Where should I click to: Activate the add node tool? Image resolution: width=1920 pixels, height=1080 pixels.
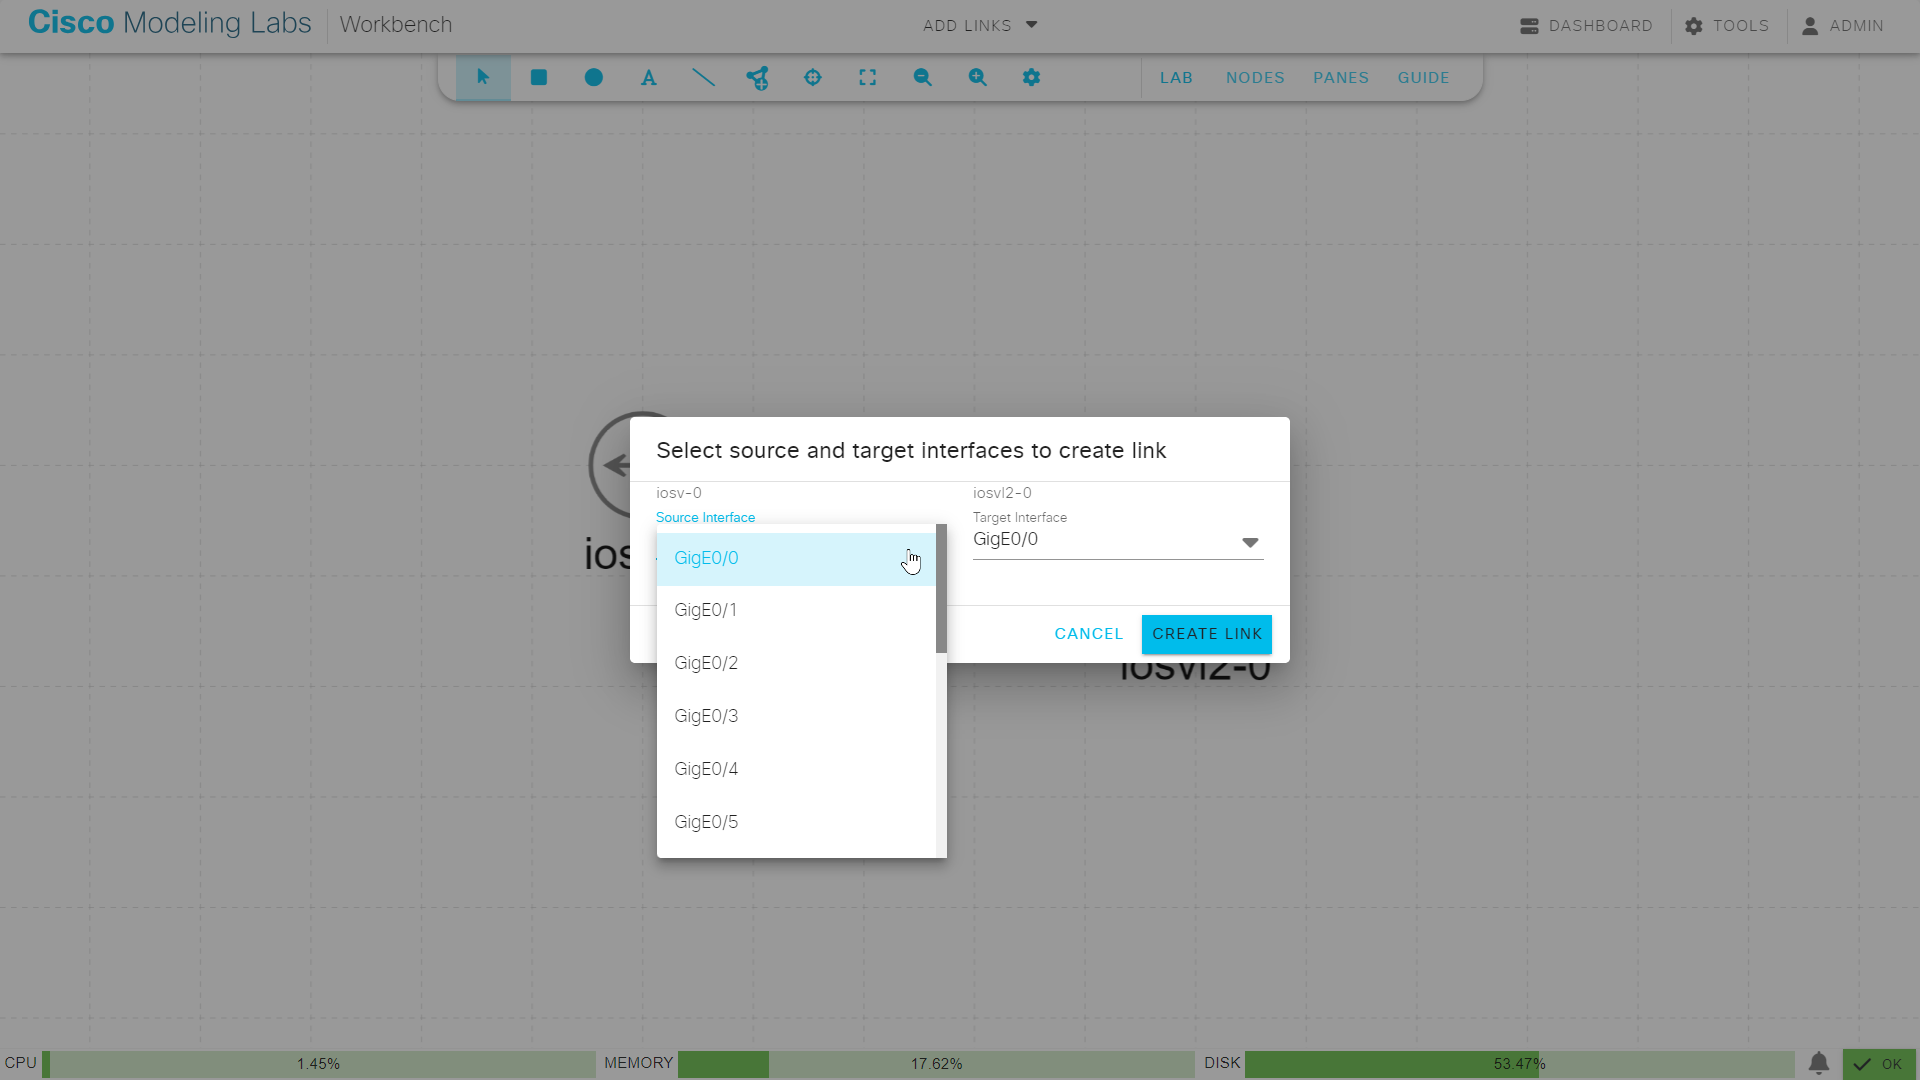coord(758,77)
